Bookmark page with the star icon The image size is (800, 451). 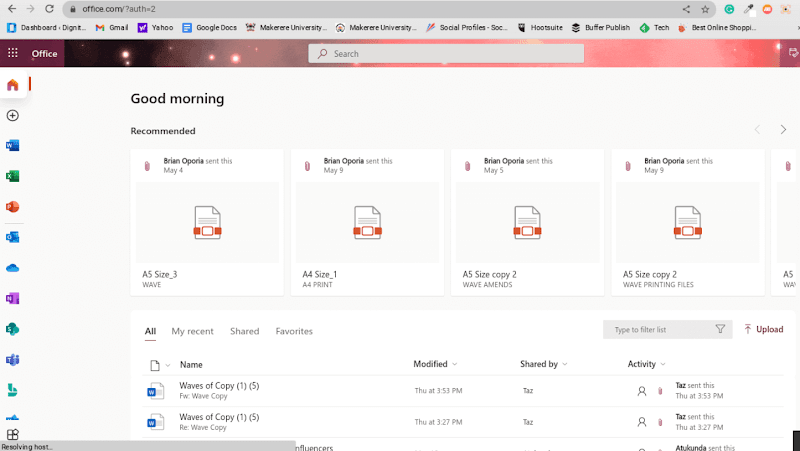click(x=705, y=9)
